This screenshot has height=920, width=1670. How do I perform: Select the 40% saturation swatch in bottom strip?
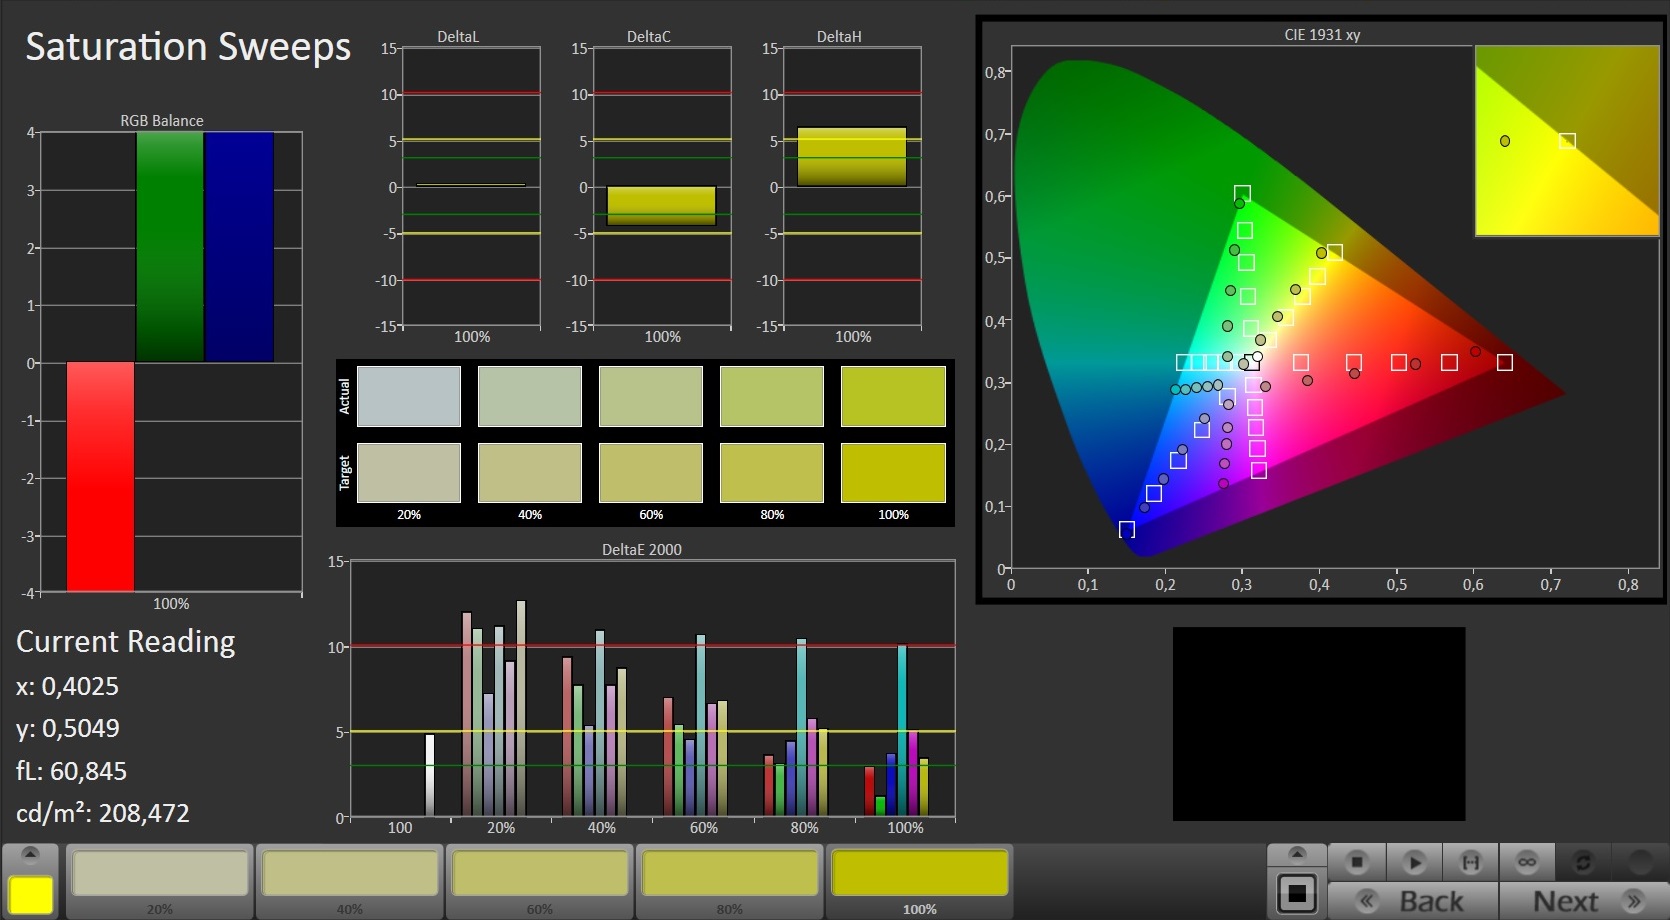(350, 874)
